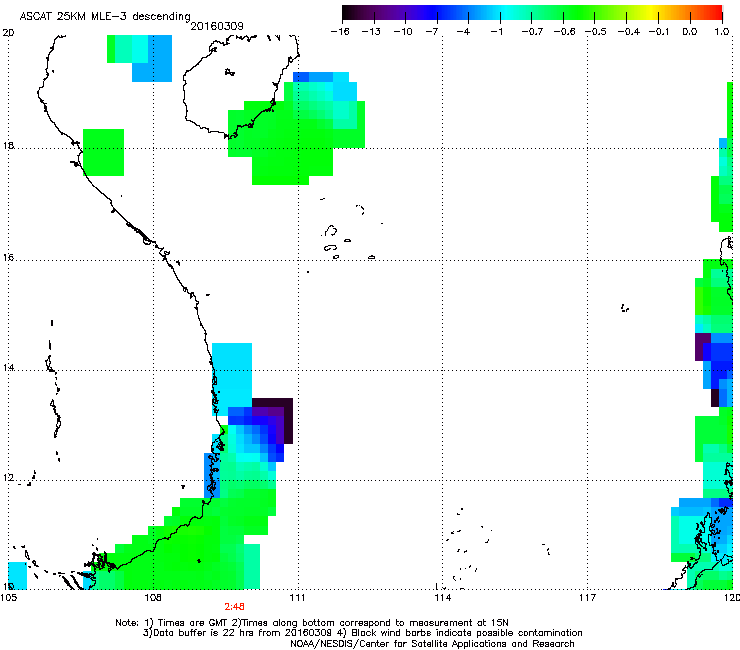Click latitude label 18 on left axis
The width and height of the screenshot is (740, 650).
coord(8,145)
